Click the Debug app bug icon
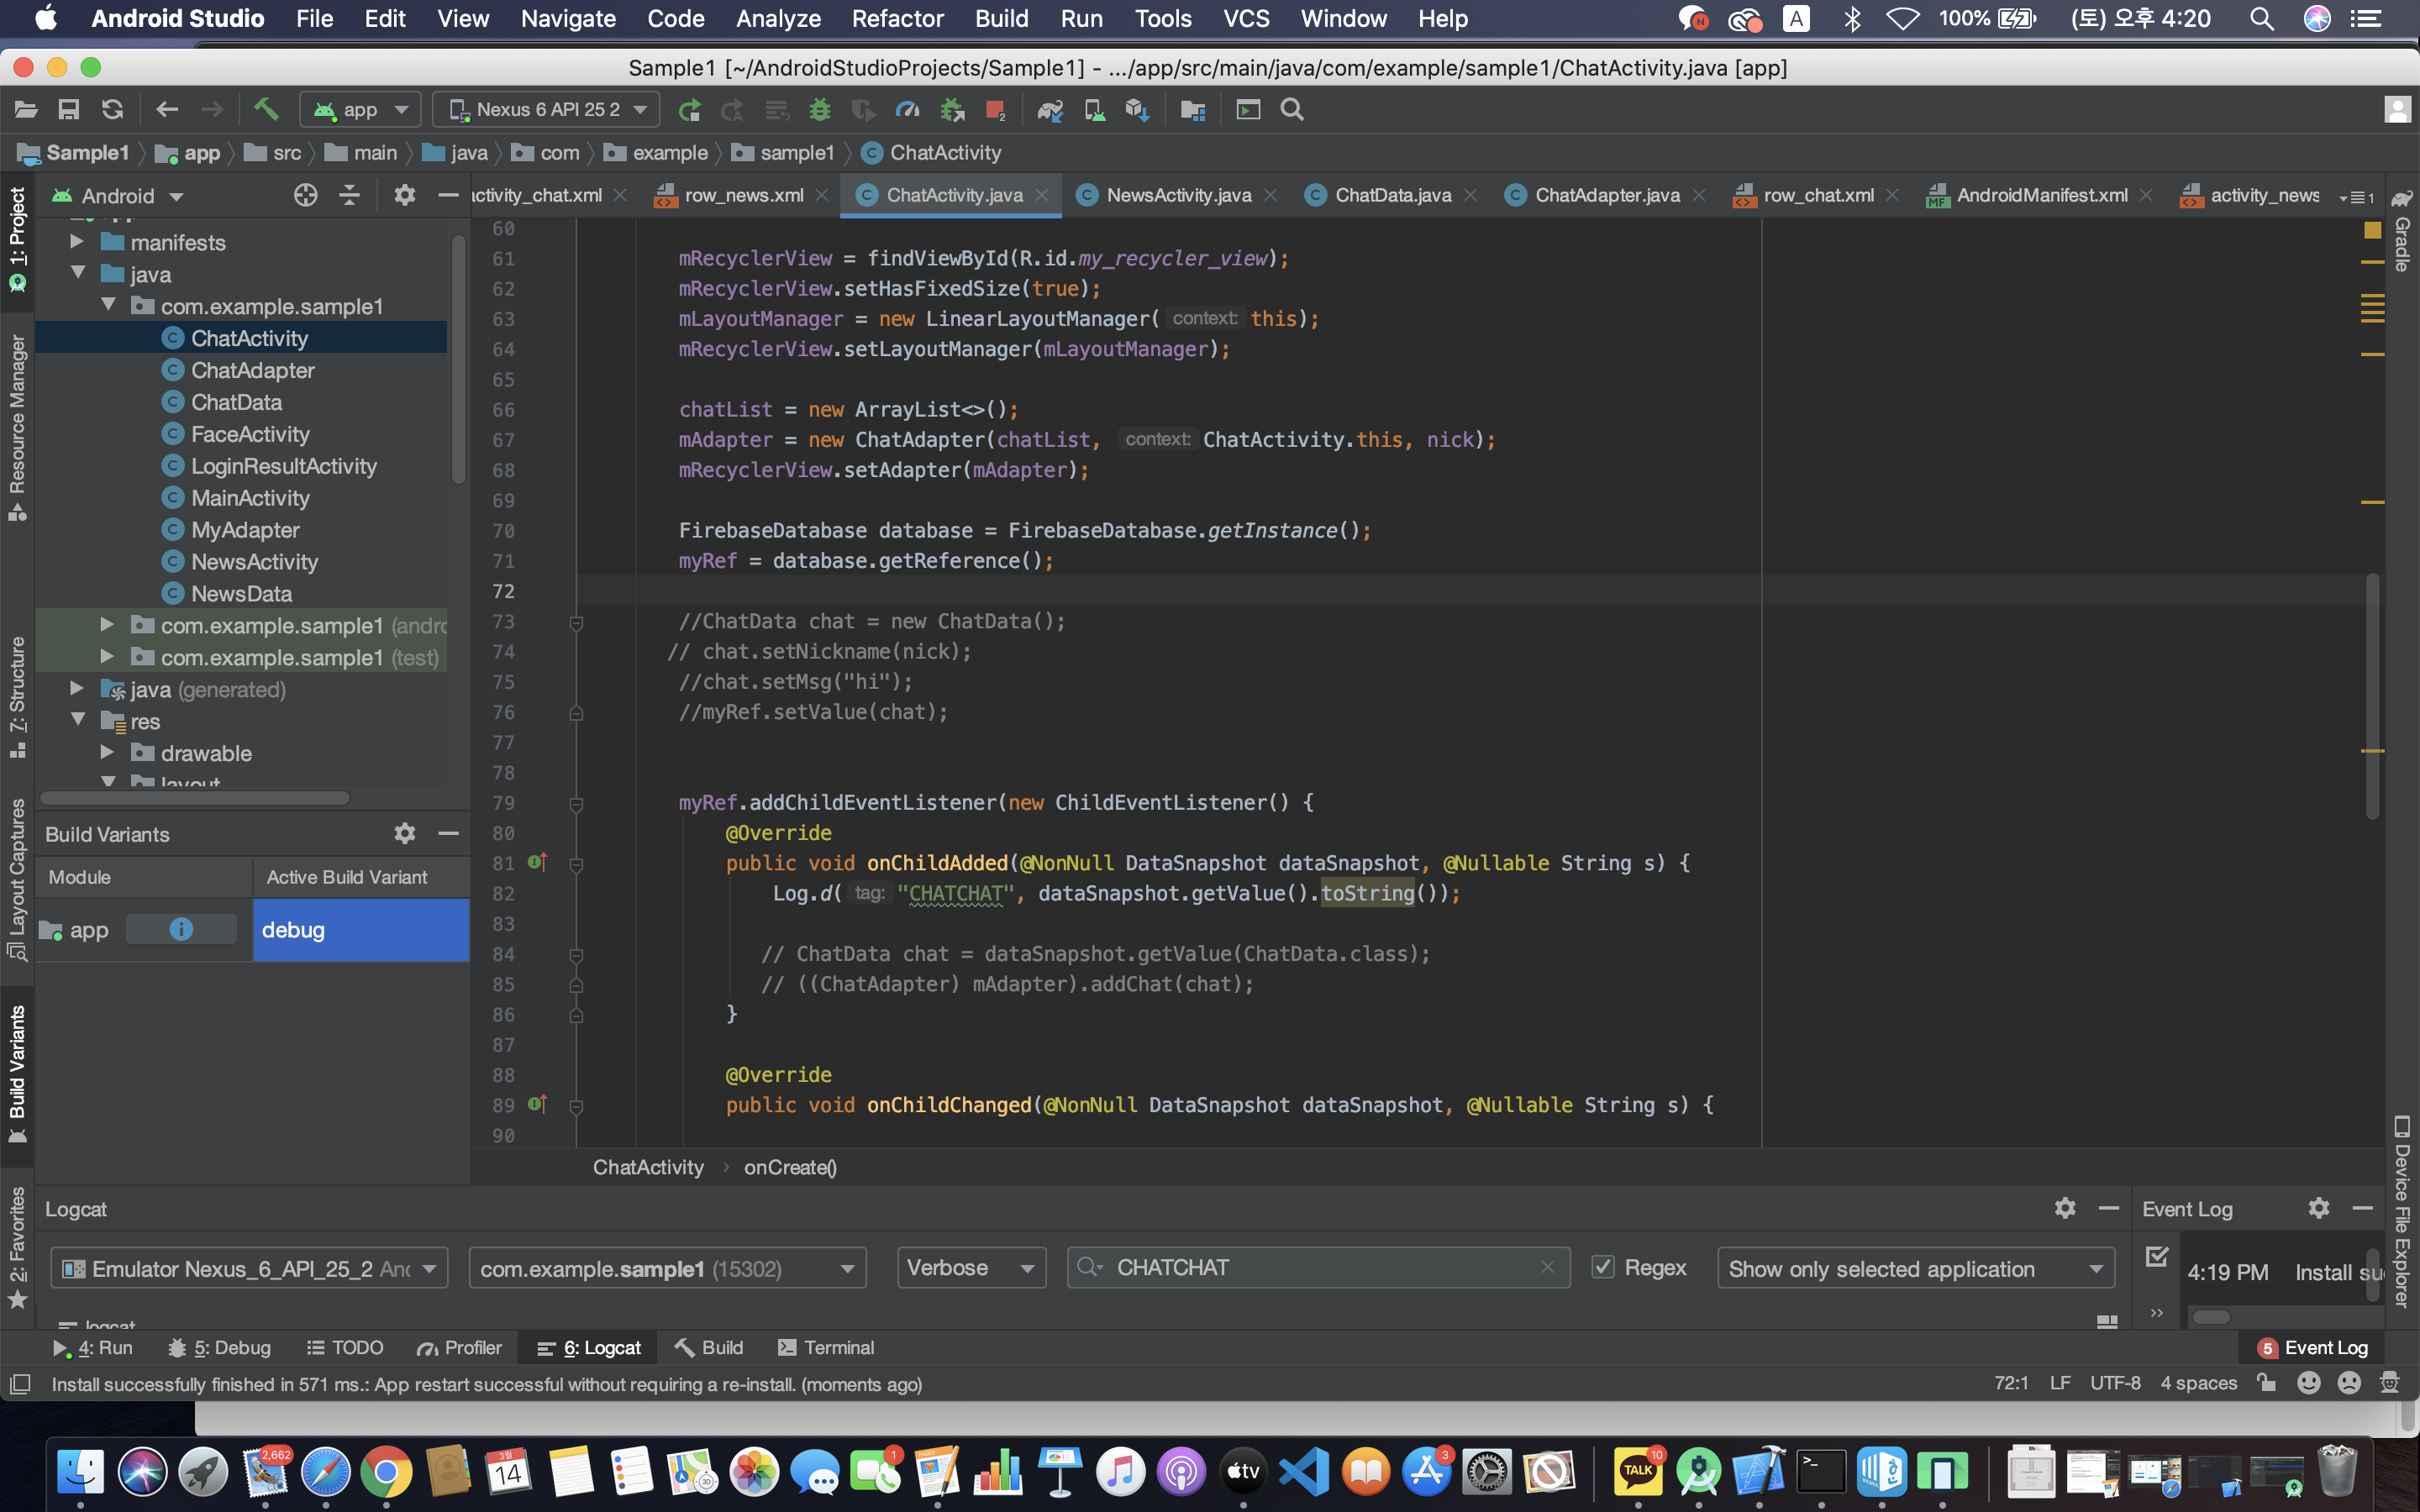 820,109
